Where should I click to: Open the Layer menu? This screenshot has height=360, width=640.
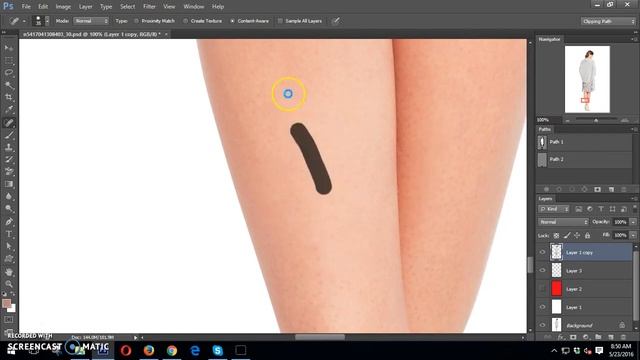pyautogui.click(x=85, y=7)
